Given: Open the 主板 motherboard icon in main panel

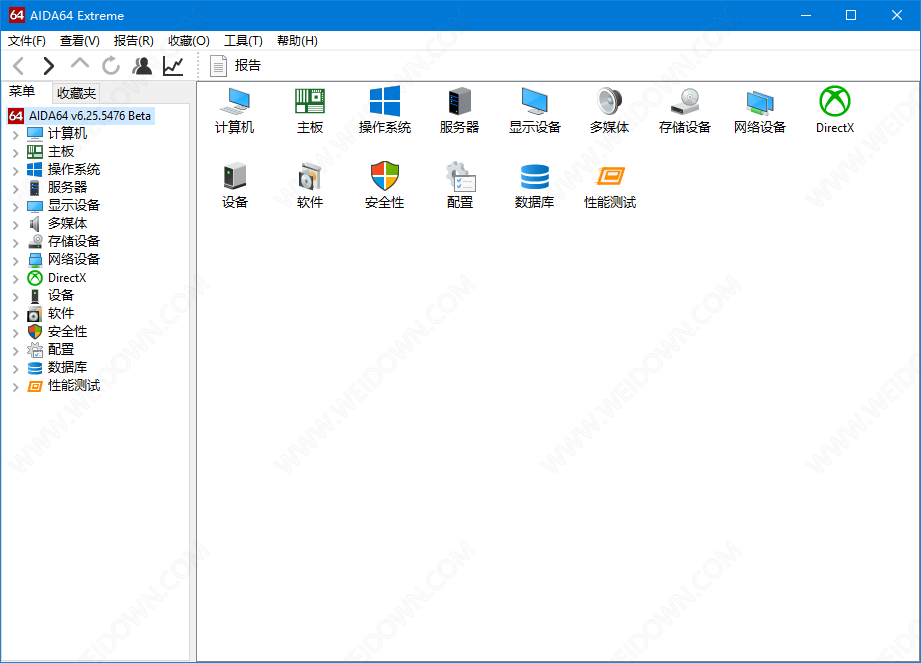Looking at the screenshot, I should (310, 110).
